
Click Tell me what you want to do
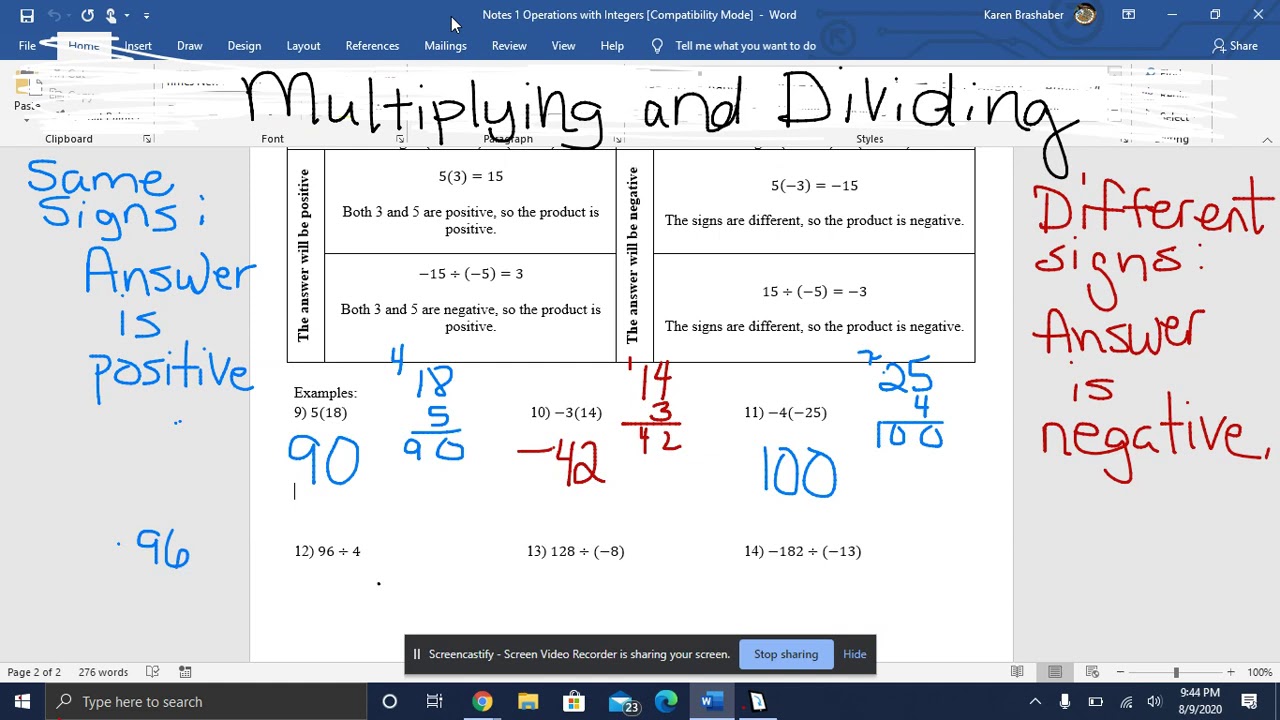tap(734, 46)
